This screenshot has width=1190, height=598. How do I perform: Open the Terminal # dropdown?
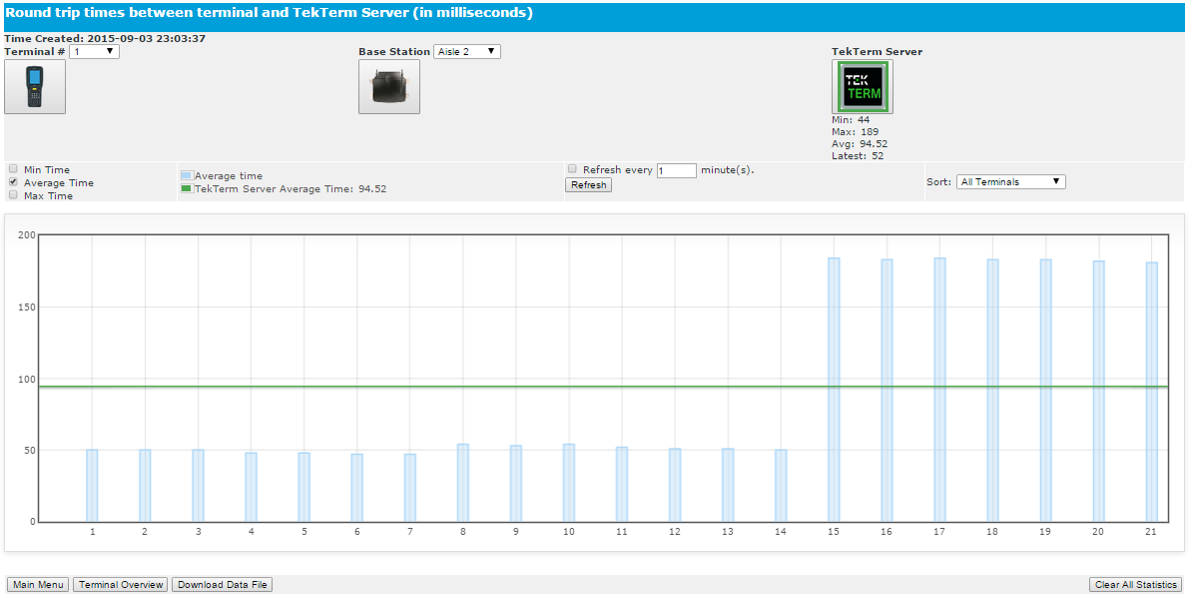coord(94,52)
